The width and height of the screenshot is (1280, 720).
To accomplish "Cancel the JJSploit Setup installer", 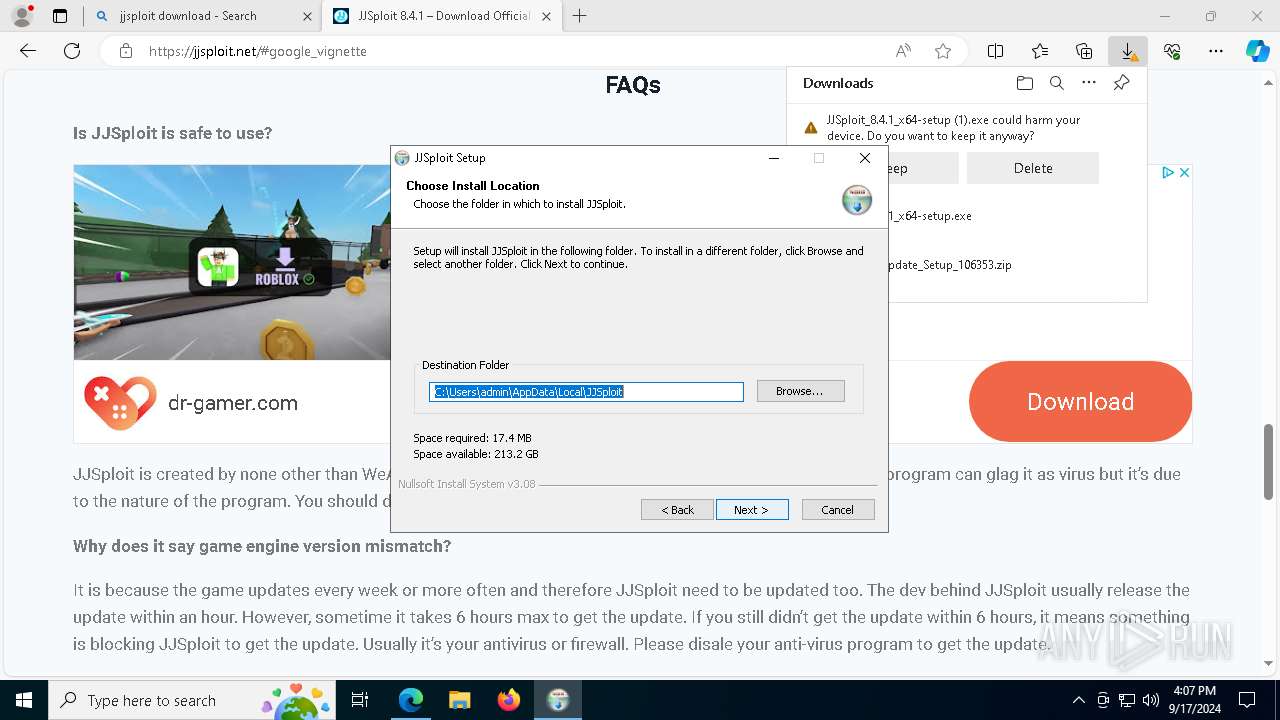I will 838,510.
